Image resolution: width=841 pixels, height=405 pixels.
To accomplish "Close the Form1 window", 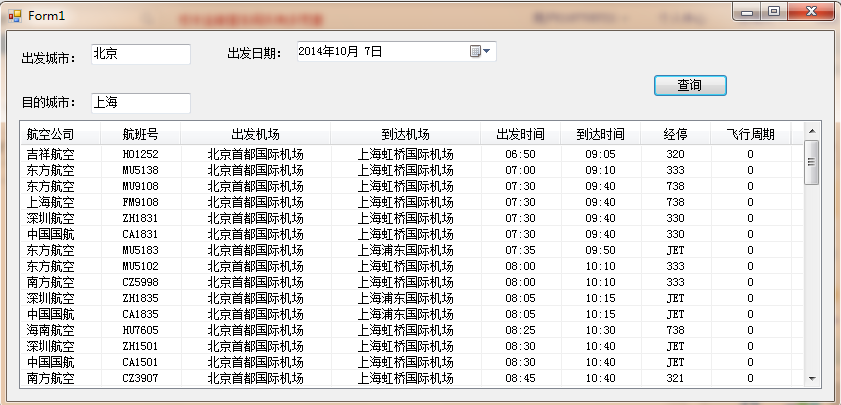I will click(x=810, y=12).
